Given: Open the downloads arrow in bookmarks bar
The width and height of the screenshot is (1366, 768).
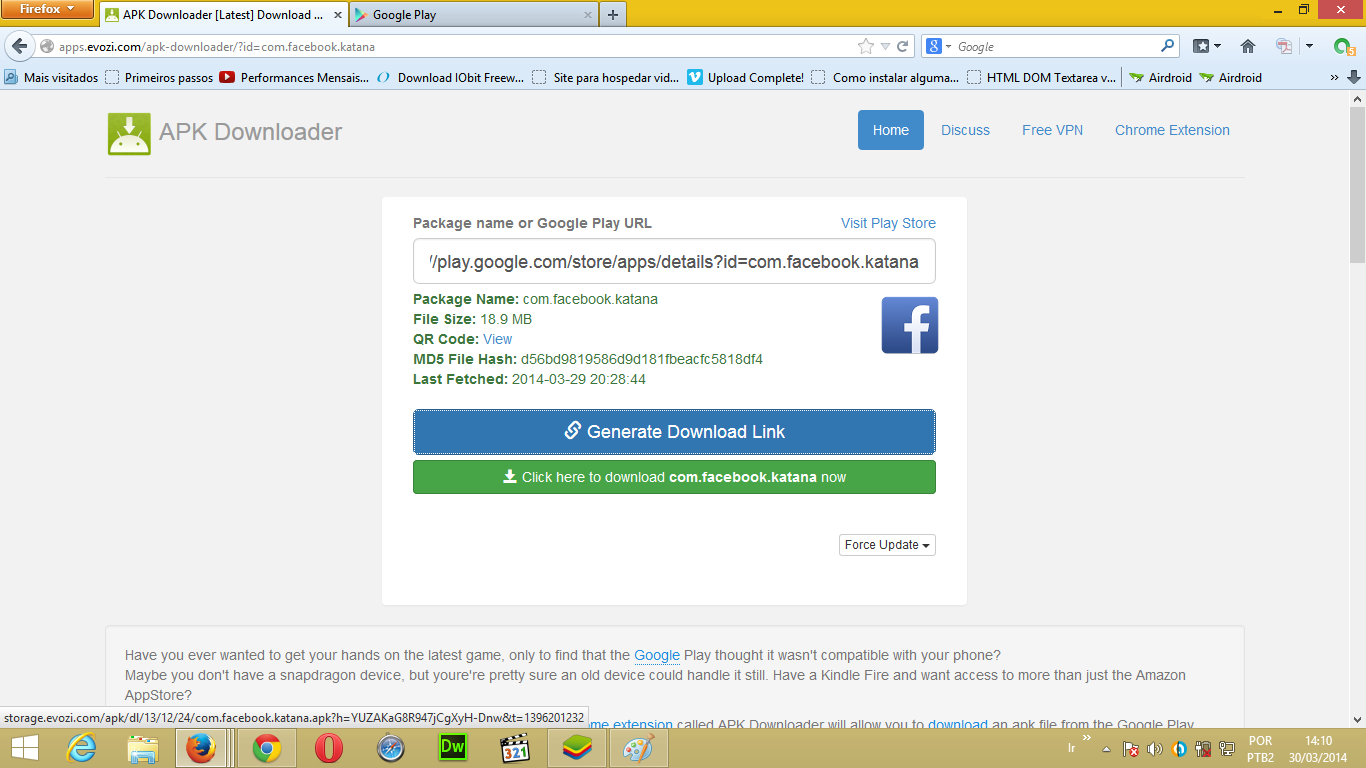Looking at the screenshot, I should point(1354,77).
